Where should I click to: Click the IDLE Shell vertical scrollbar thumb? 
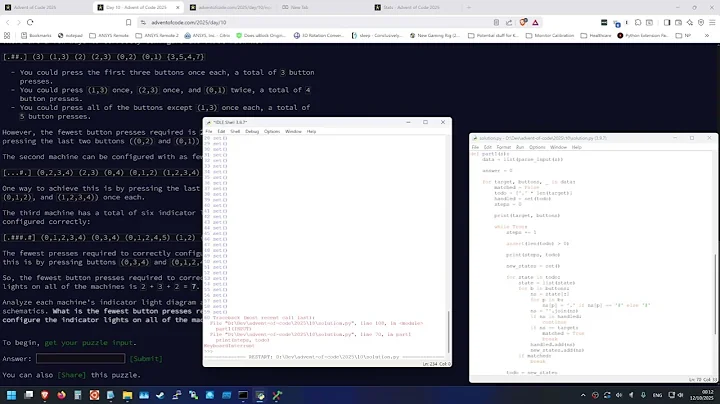tap(449, 331)
